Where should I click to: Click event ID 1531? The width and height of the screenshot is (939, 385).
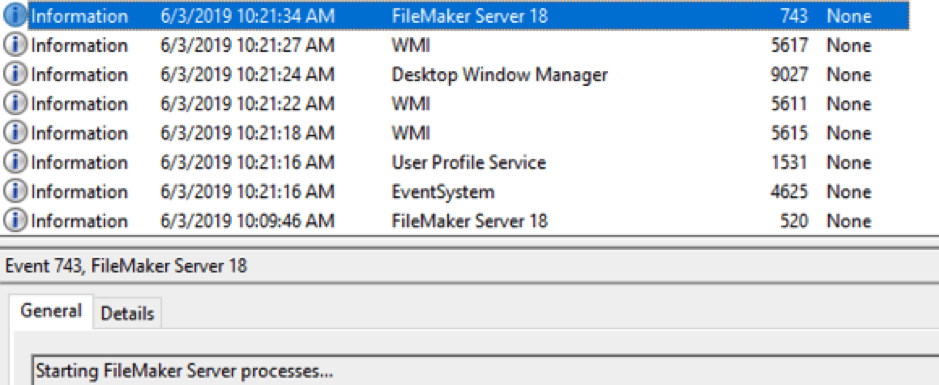pos(790,162)
